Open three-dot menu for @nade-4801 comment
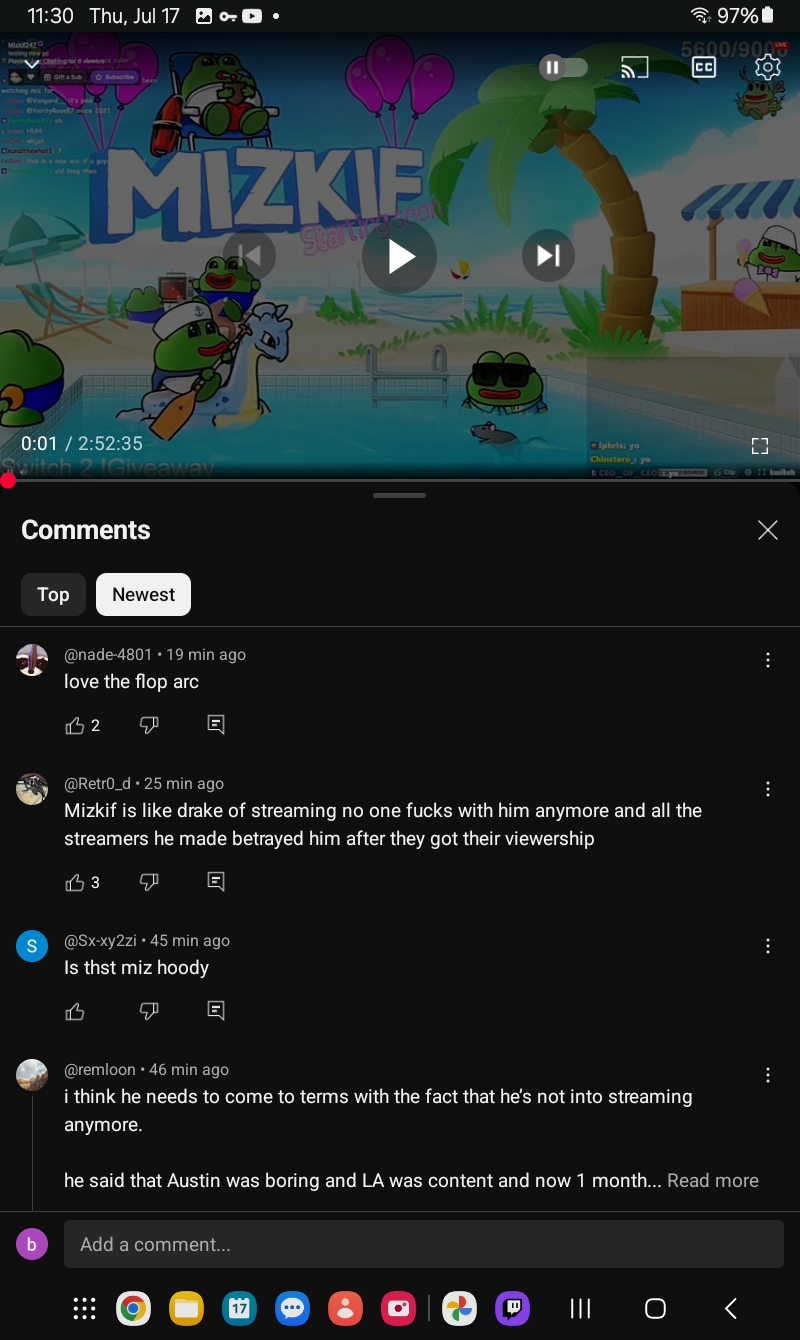Screen dimensions: 800x1340 click(x=768, y=660)
